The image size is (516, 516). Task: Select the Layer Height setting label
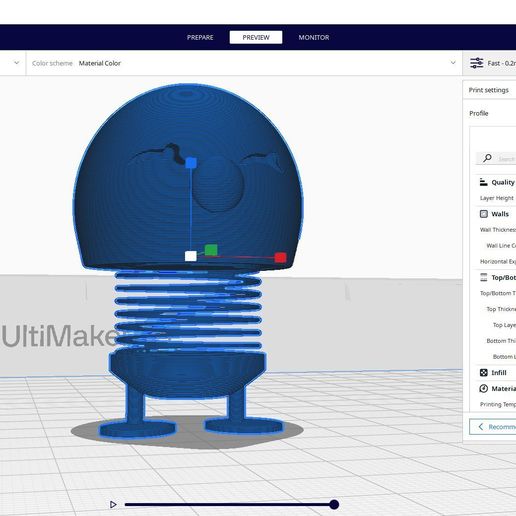tap(497, 198)
